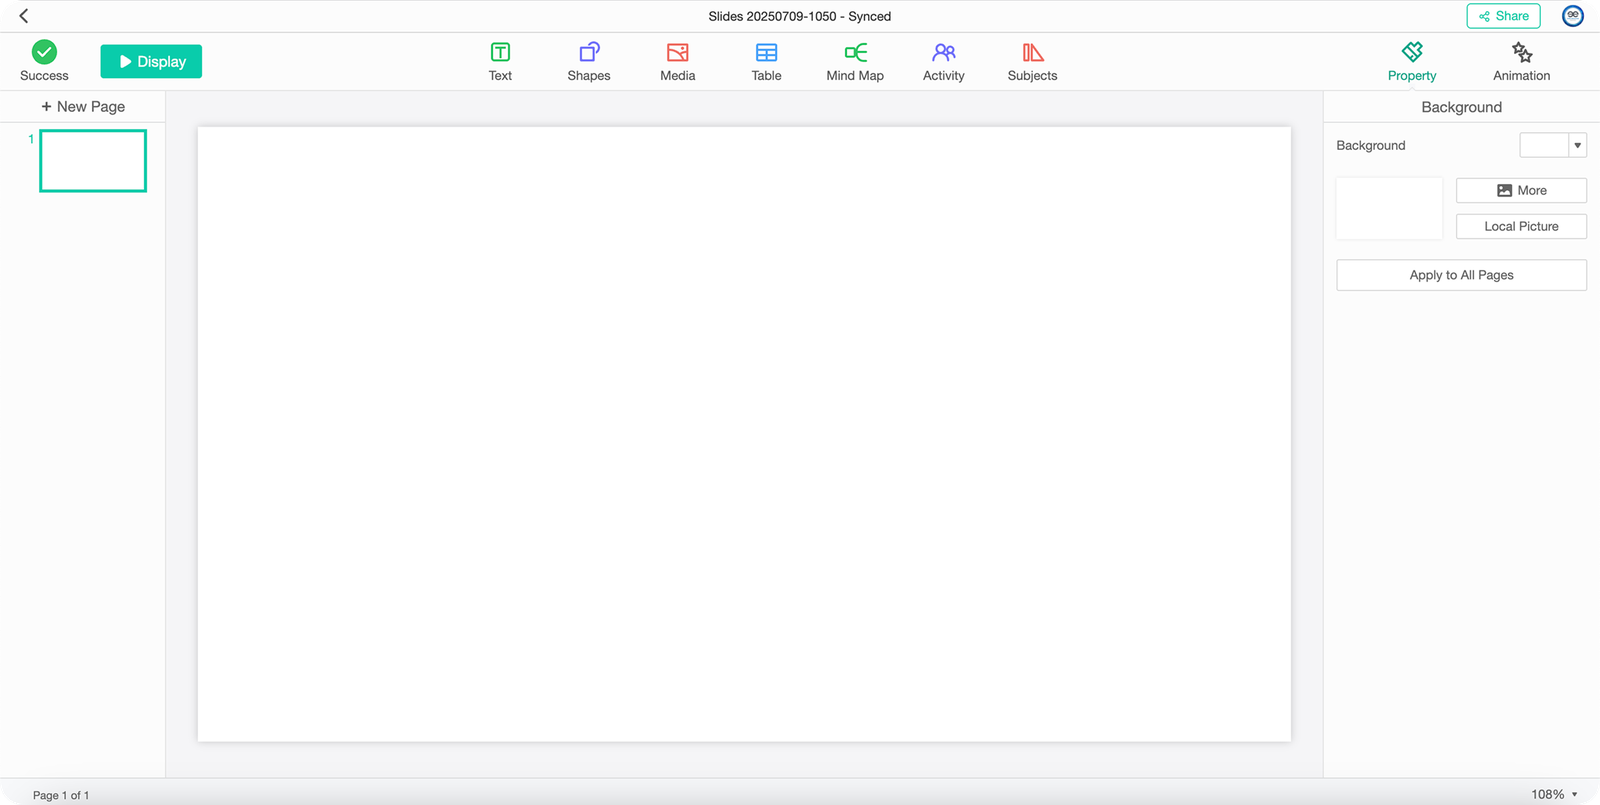The image size is (1600, 805).
Task: Switch to the Property tab
Action: [1411, 61]
